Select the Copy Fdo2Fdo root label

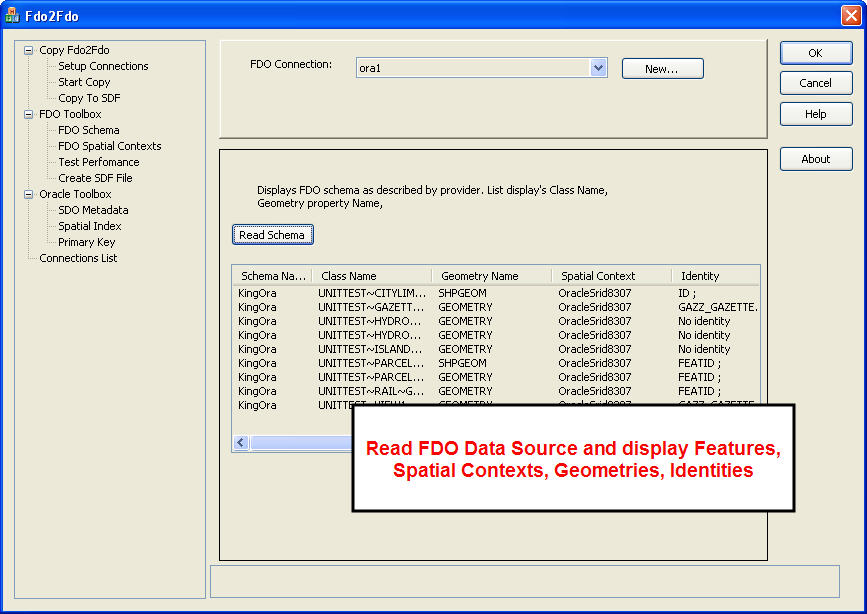click(x=74, y=50)
